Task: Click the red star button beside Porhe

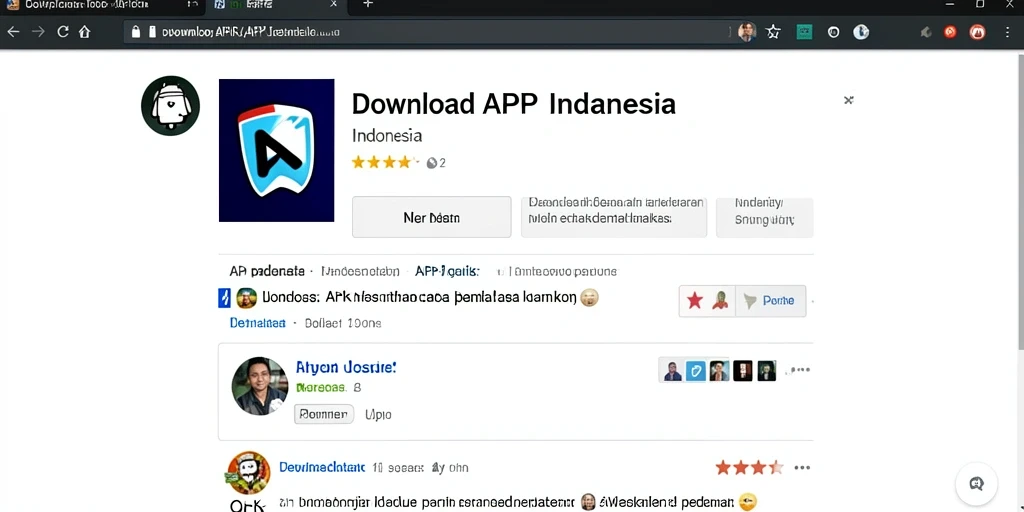Action: point(695,300)
